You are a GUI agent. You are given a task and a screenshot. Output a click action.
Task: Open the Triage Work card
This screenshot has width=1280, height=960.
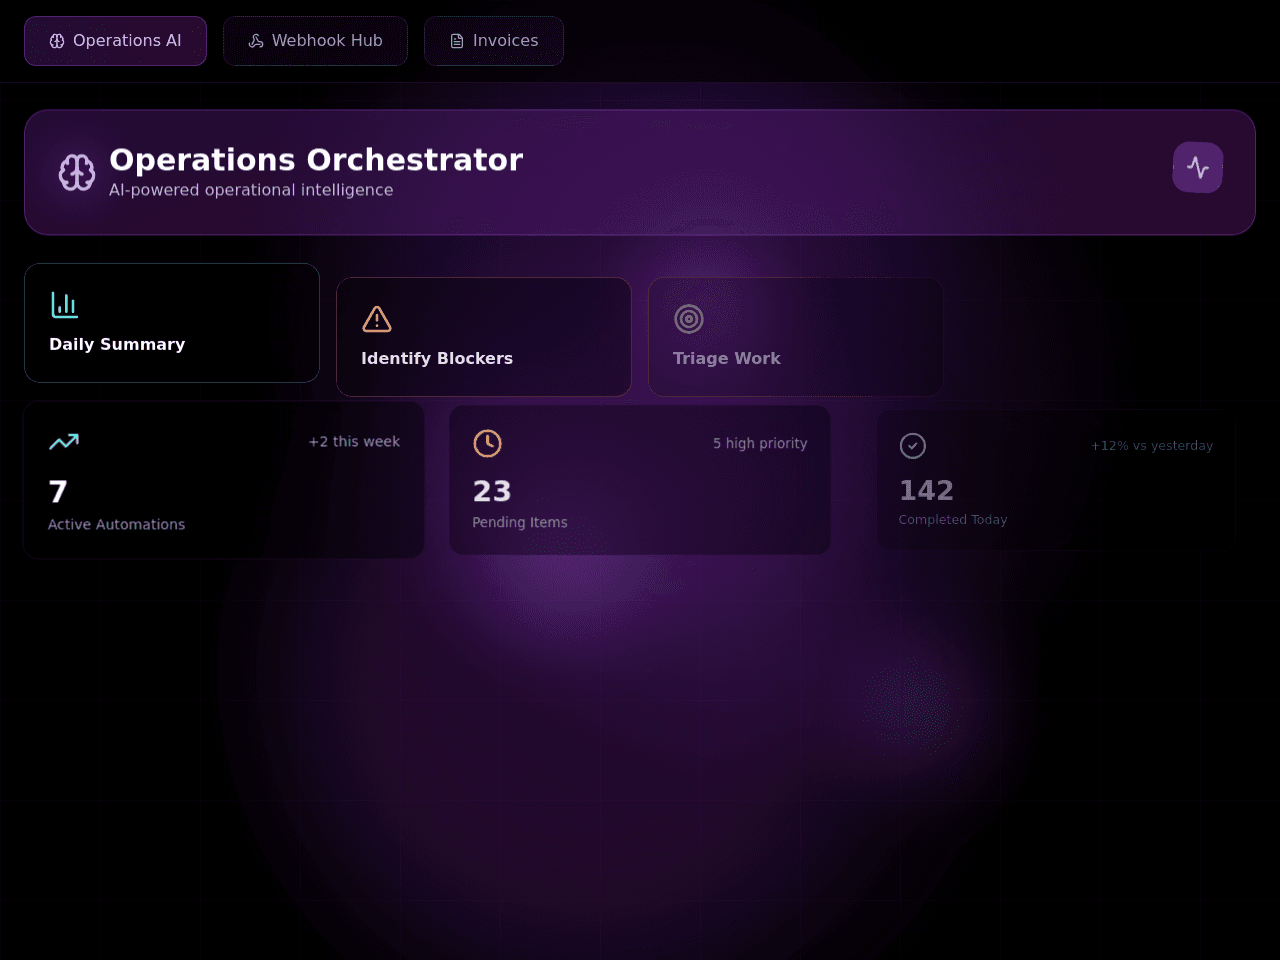tap(796, 337)
